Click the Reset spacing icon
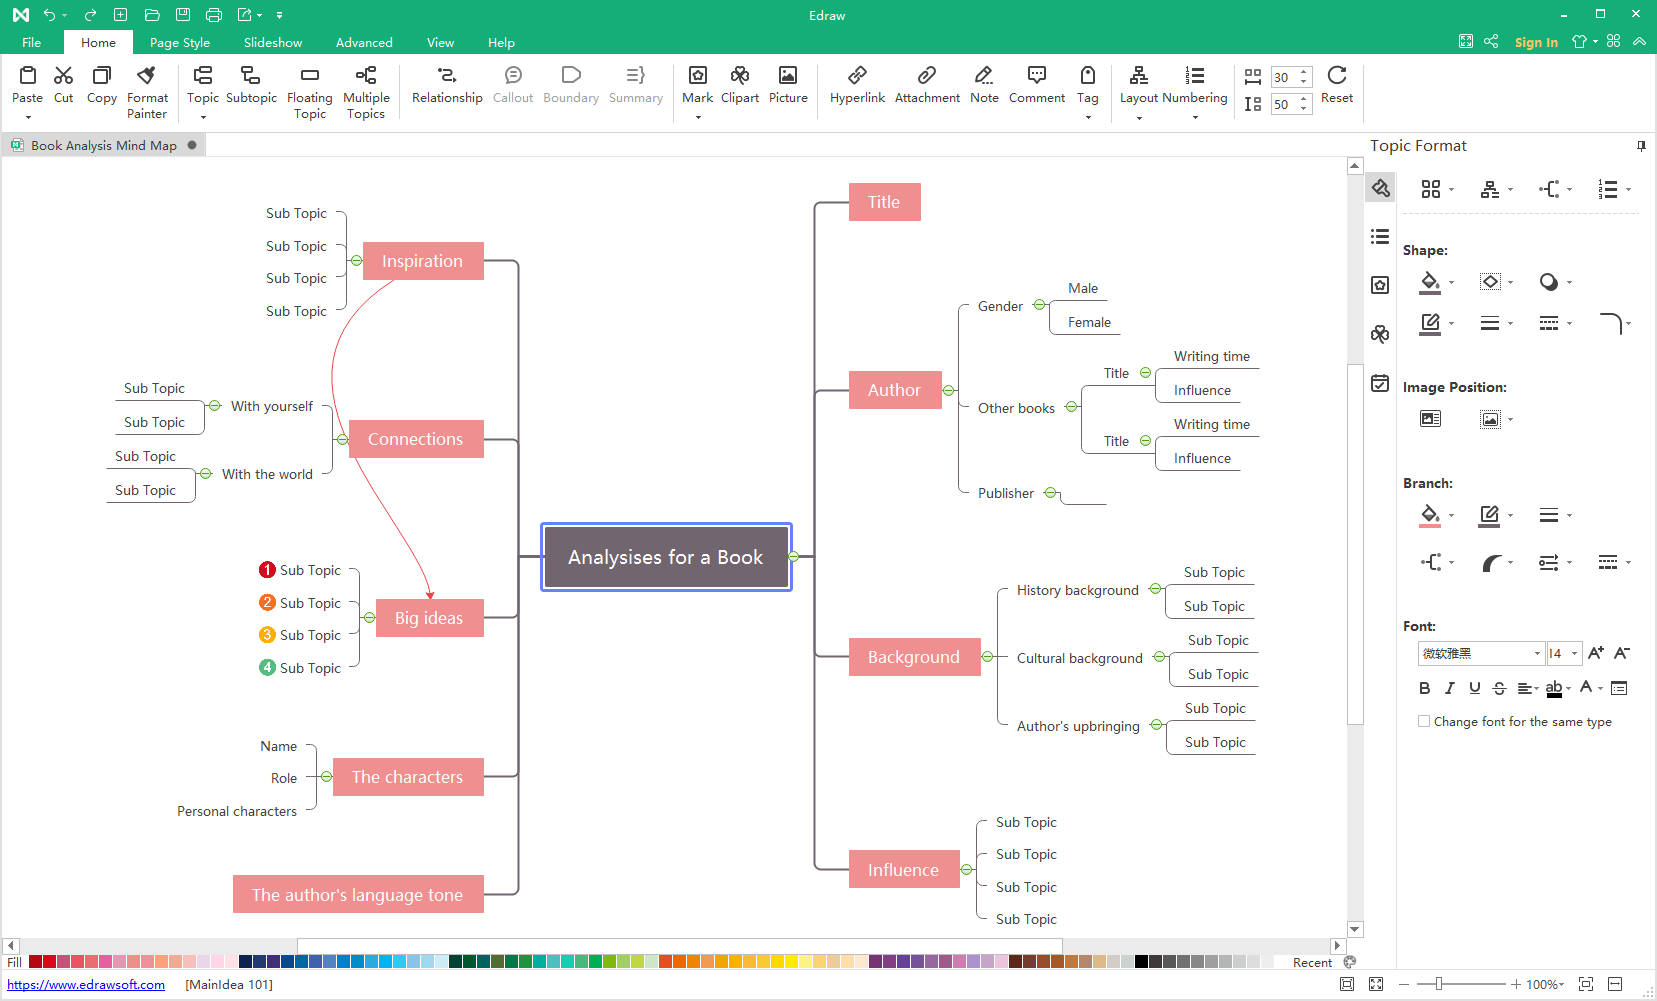1657x1001 pixels. 1336,76
